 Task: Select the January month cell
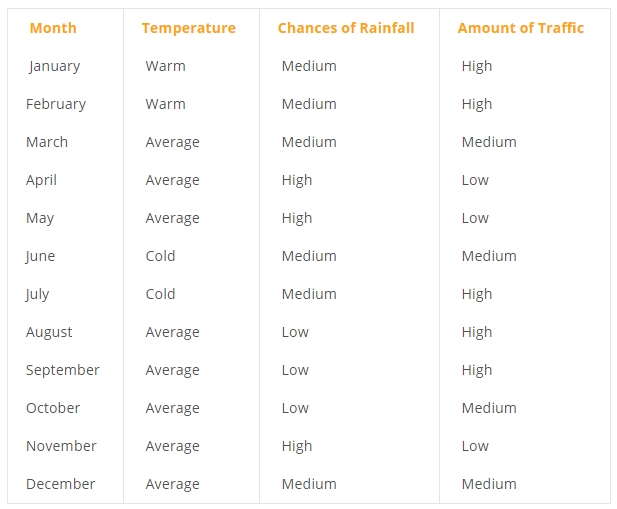54,66
